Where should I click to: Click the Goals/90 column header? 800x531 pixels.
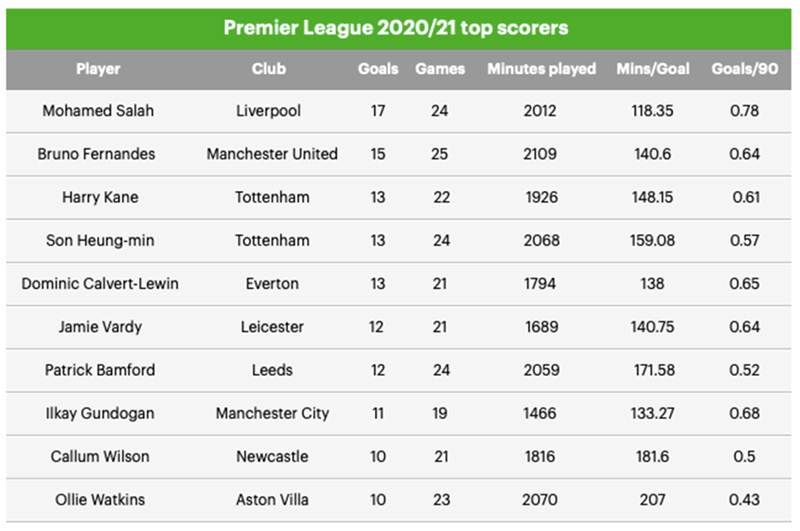click(744, 69)
